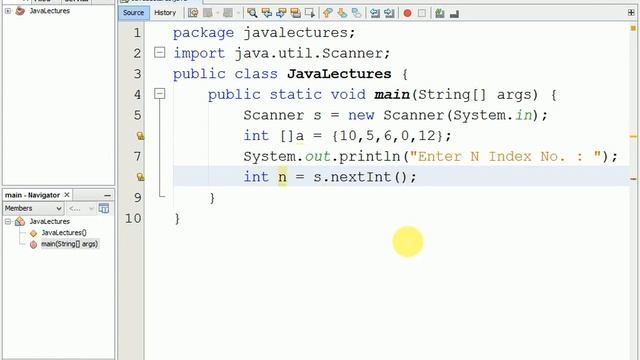Jump to Next Bookmark icon
Screen dimensions: 640x360
click(x=342, y=13)
